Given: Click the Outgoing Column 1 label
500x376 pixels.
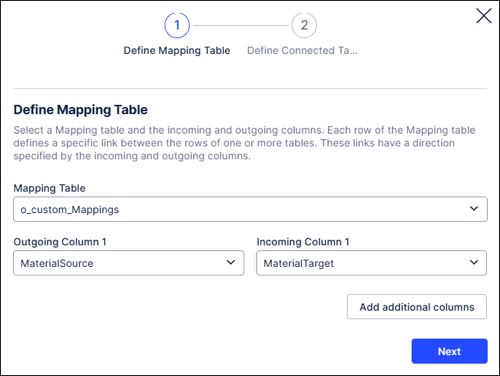Looking at the screenshot, I should click(x=60, y=242).
